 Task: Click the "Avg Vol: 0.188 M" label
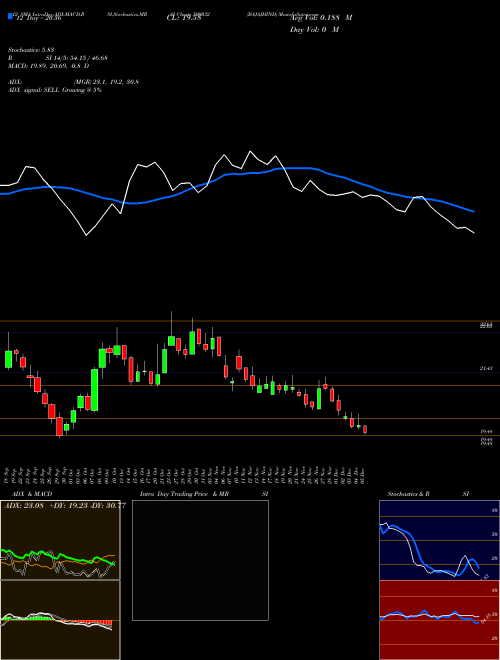click(321, 18)
